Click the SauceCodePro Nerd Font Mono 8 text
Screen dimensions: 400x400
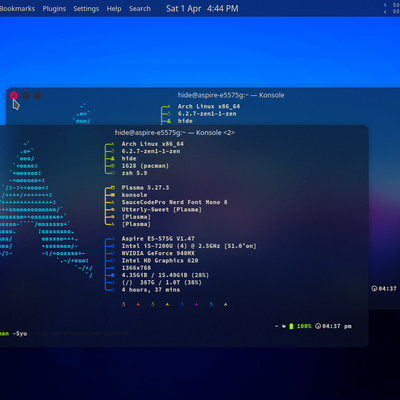[x=174, y=202]
